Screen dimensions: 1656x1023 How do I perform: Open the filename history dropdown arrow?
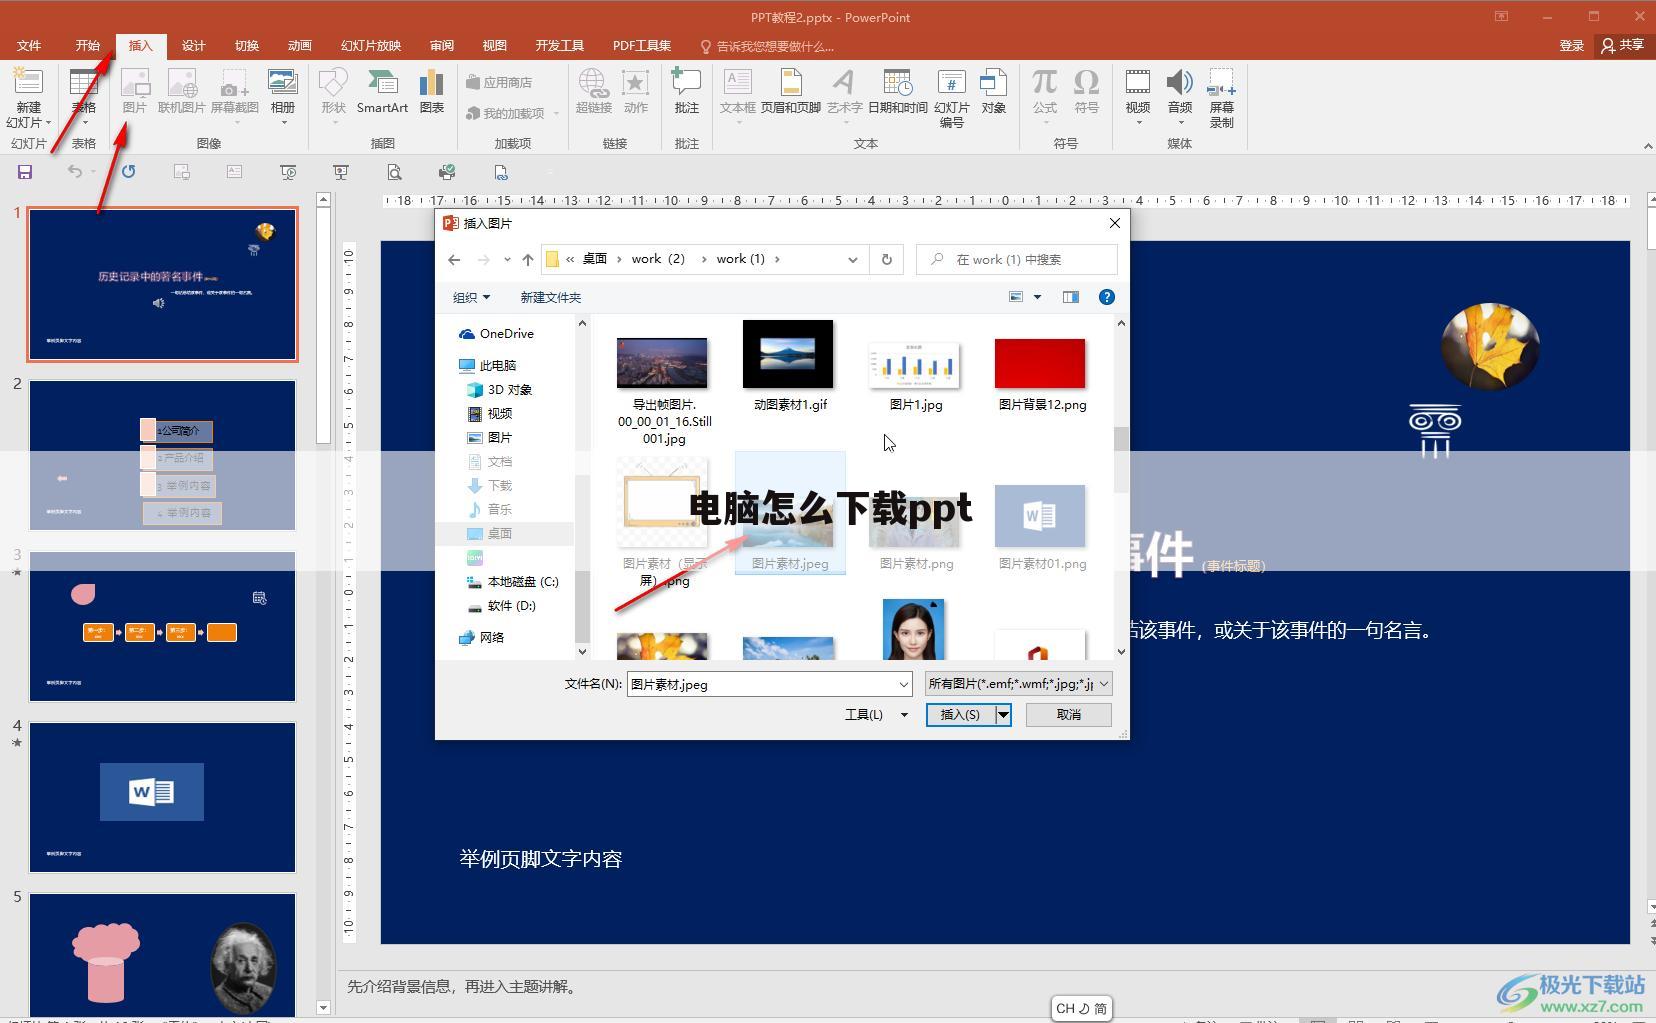click(x=903, y=684)
